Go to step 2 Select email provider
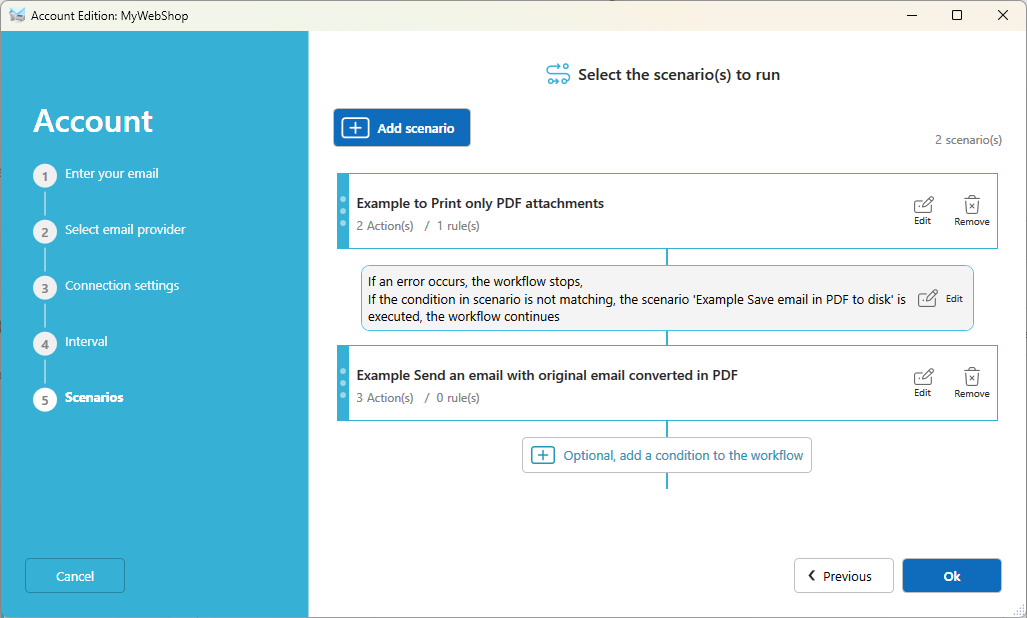This screenshot has width=1027, height=618. 109,230
